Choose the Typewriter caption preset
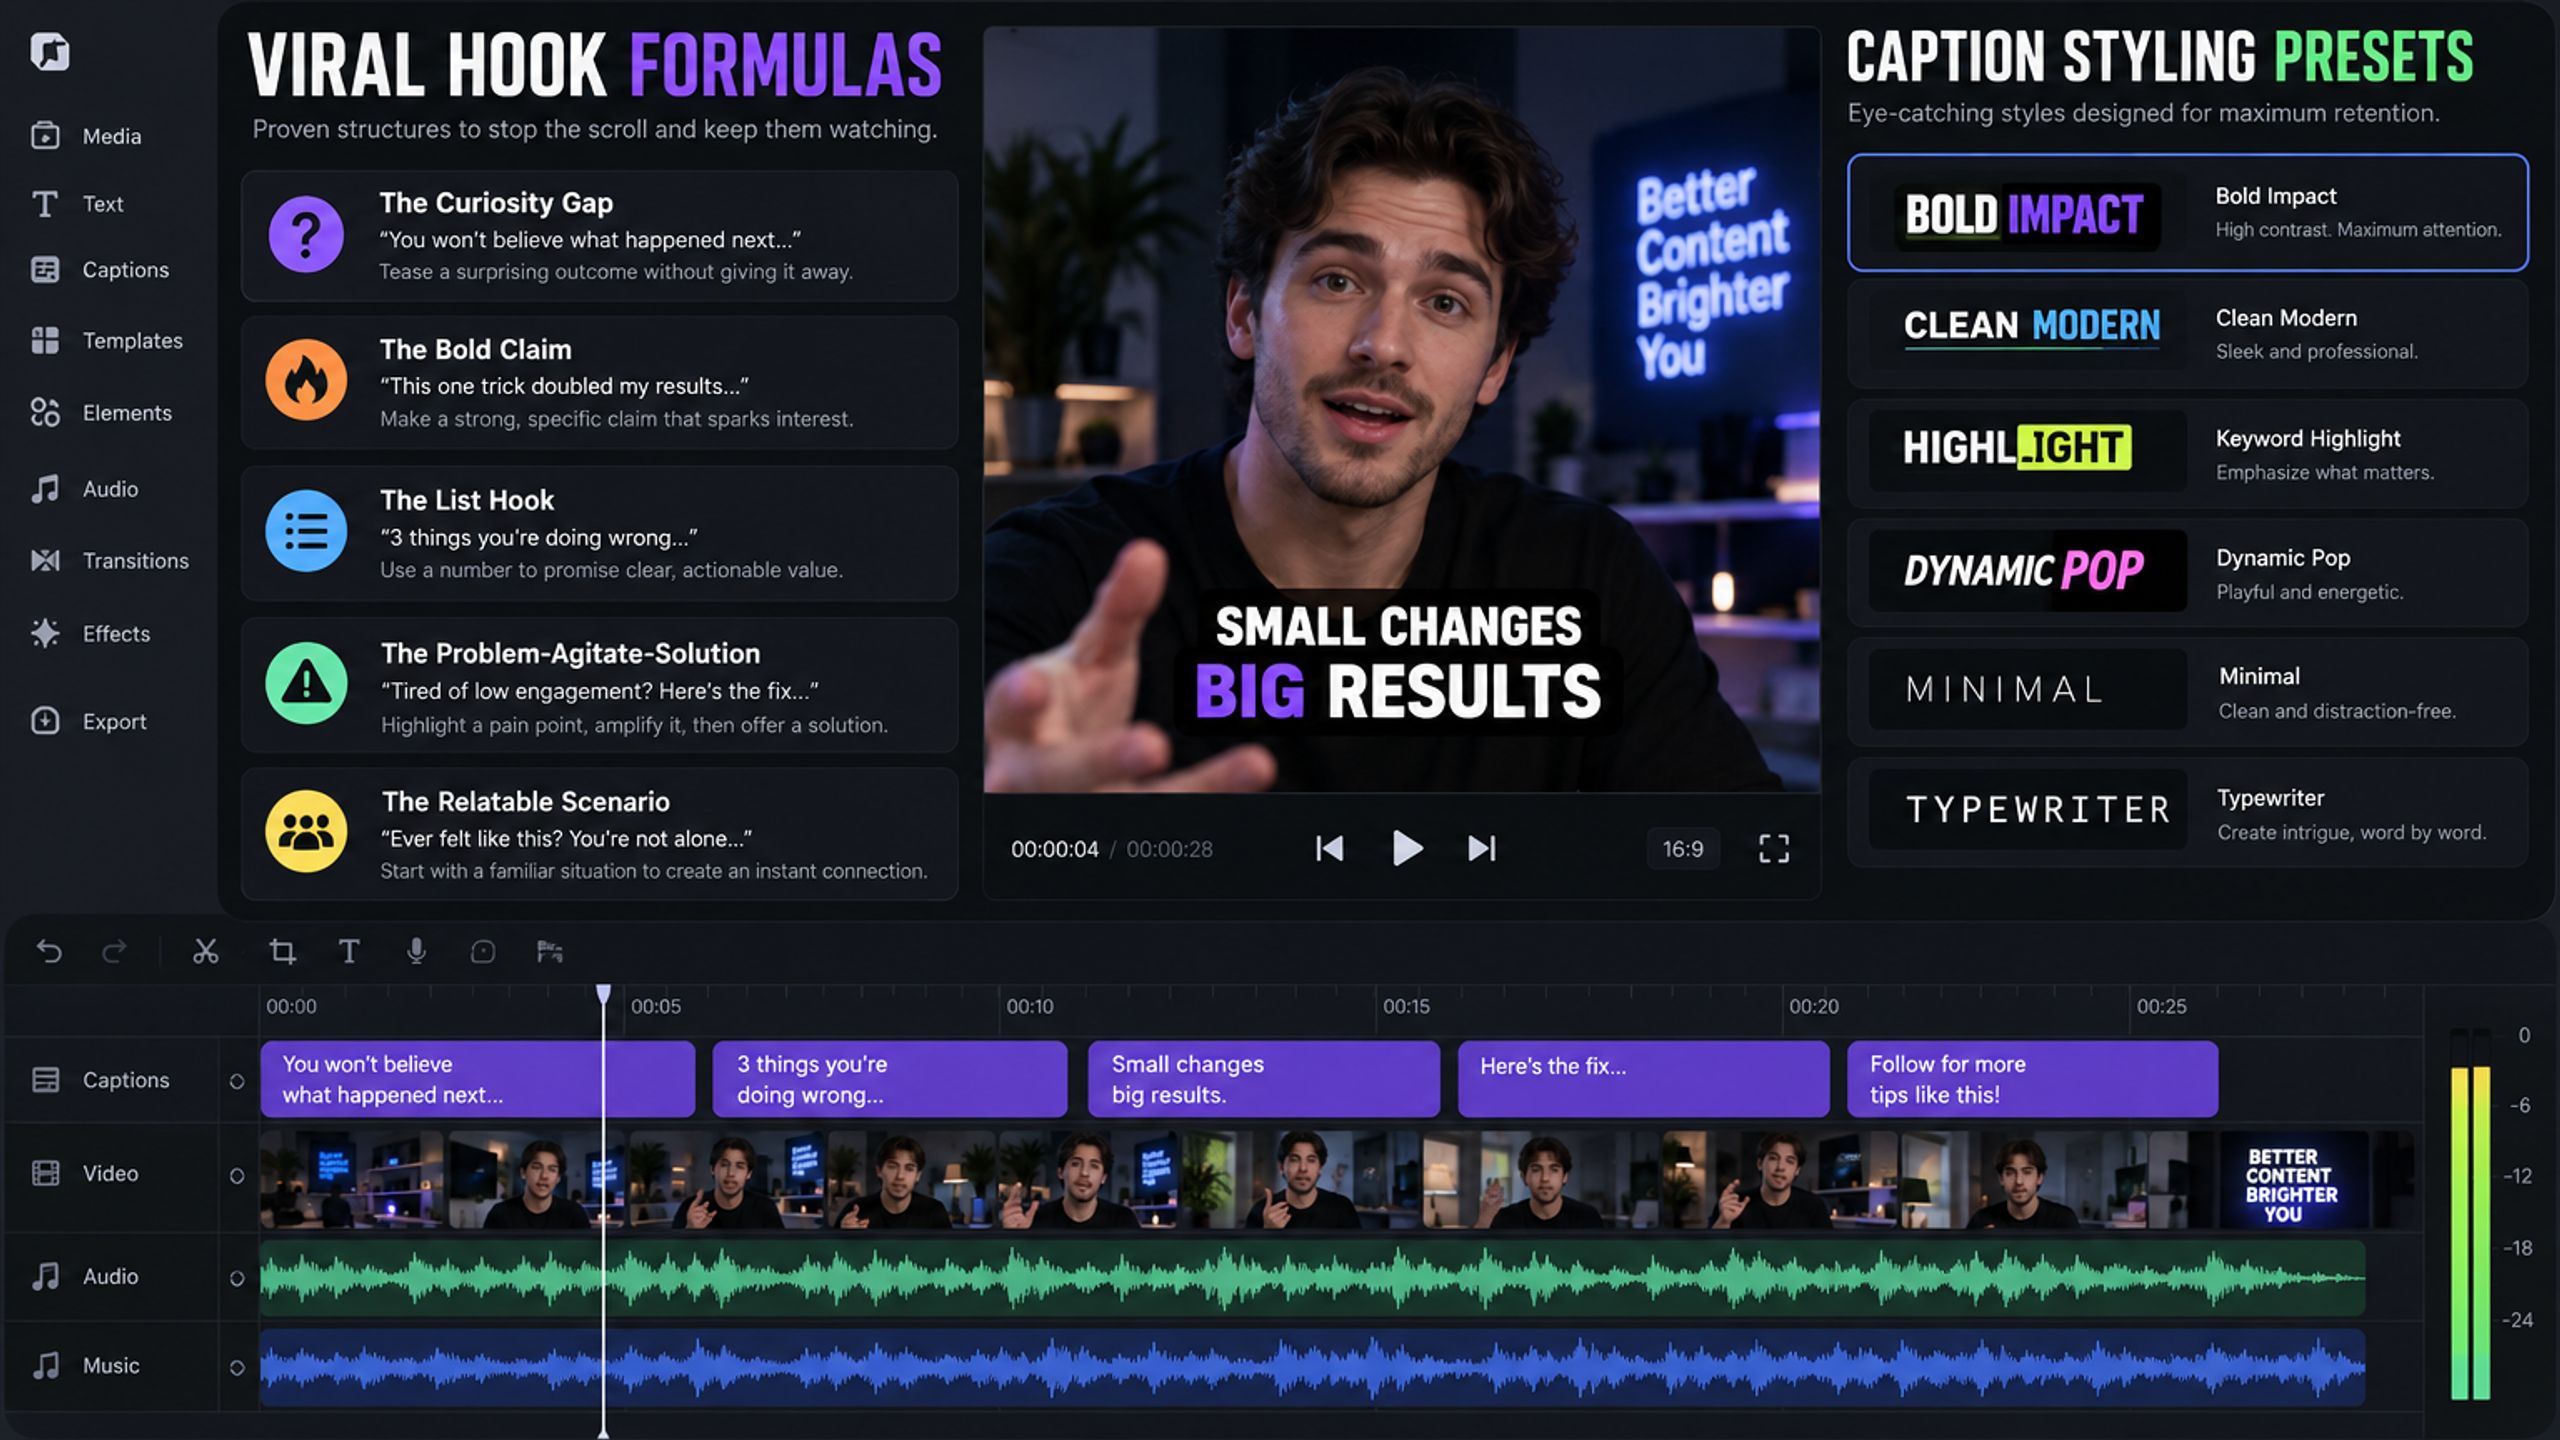 pos(2188,813)
